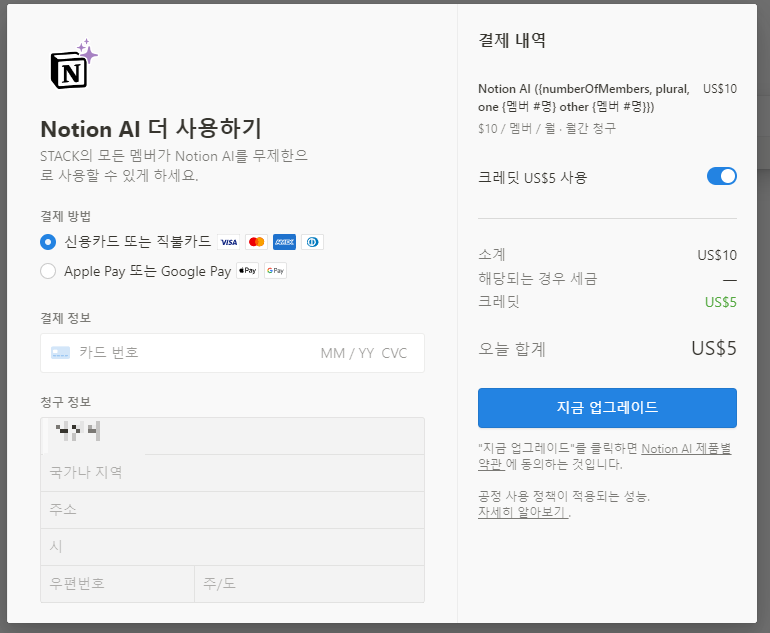Click the blurred name billing field
The image size is (770, 633).
tap(232, 436)
